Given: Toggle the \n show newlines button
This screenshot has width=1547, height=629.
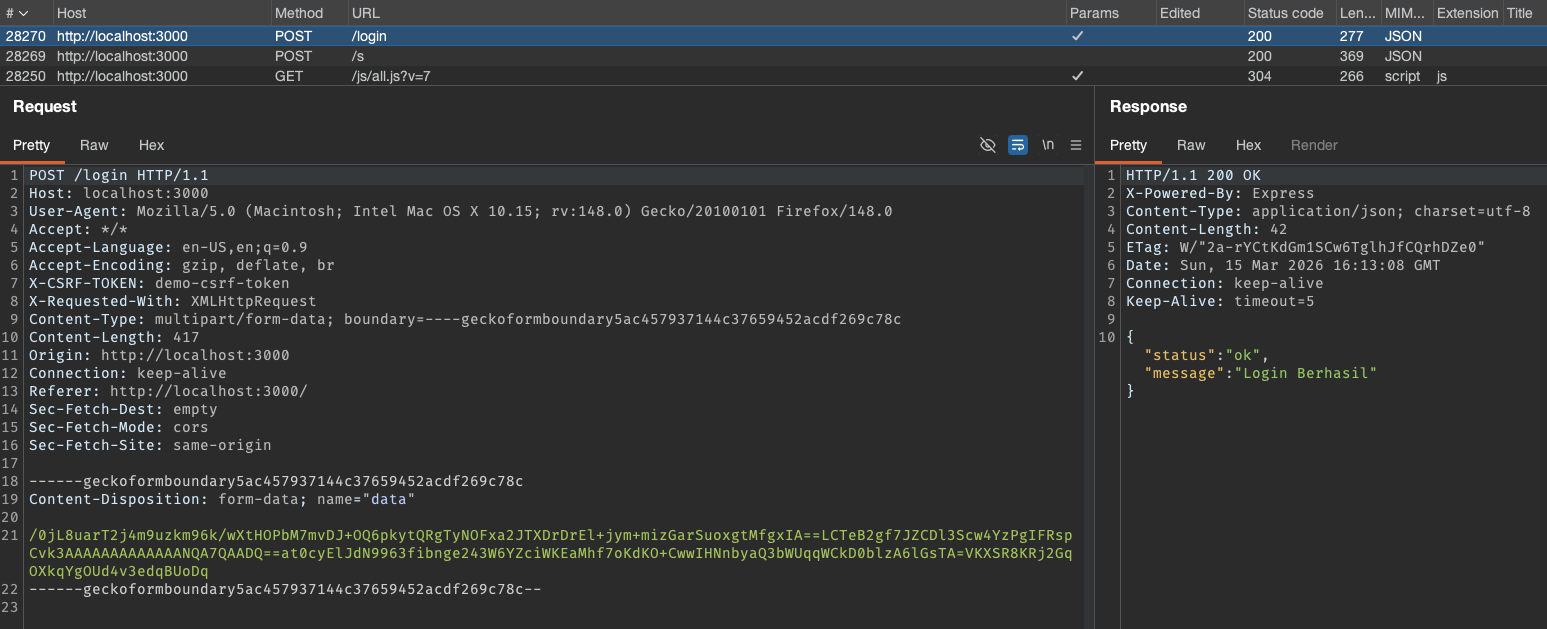Looking at the screenshot, I should tap(1047, 145).
